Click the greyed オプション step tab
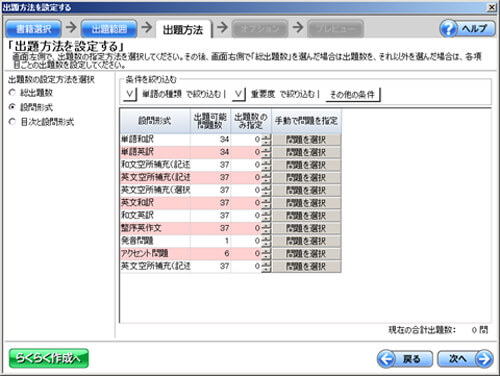The width and height of the screenshot is (500, 376). pyautogui.click(x=260, y=29)
